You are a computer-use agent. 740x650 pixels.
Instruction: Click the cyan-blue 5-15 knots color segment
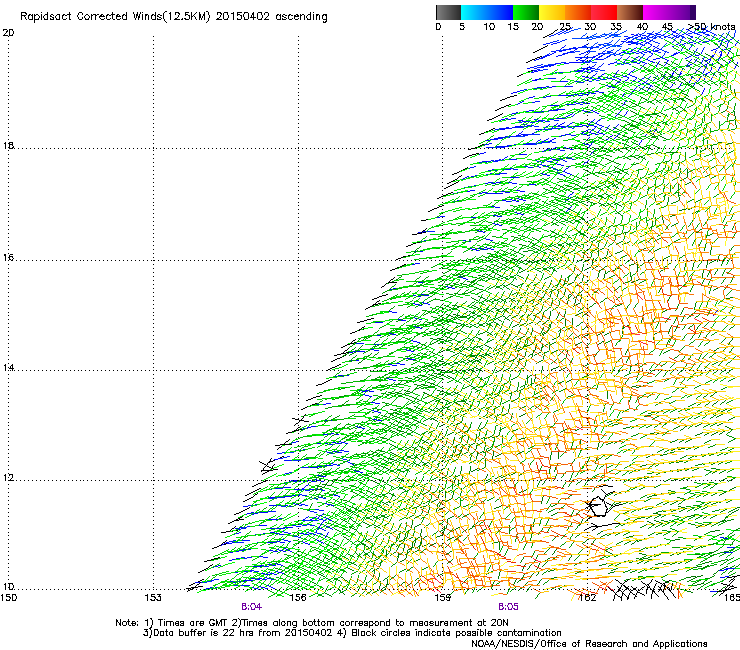[487, 12]
